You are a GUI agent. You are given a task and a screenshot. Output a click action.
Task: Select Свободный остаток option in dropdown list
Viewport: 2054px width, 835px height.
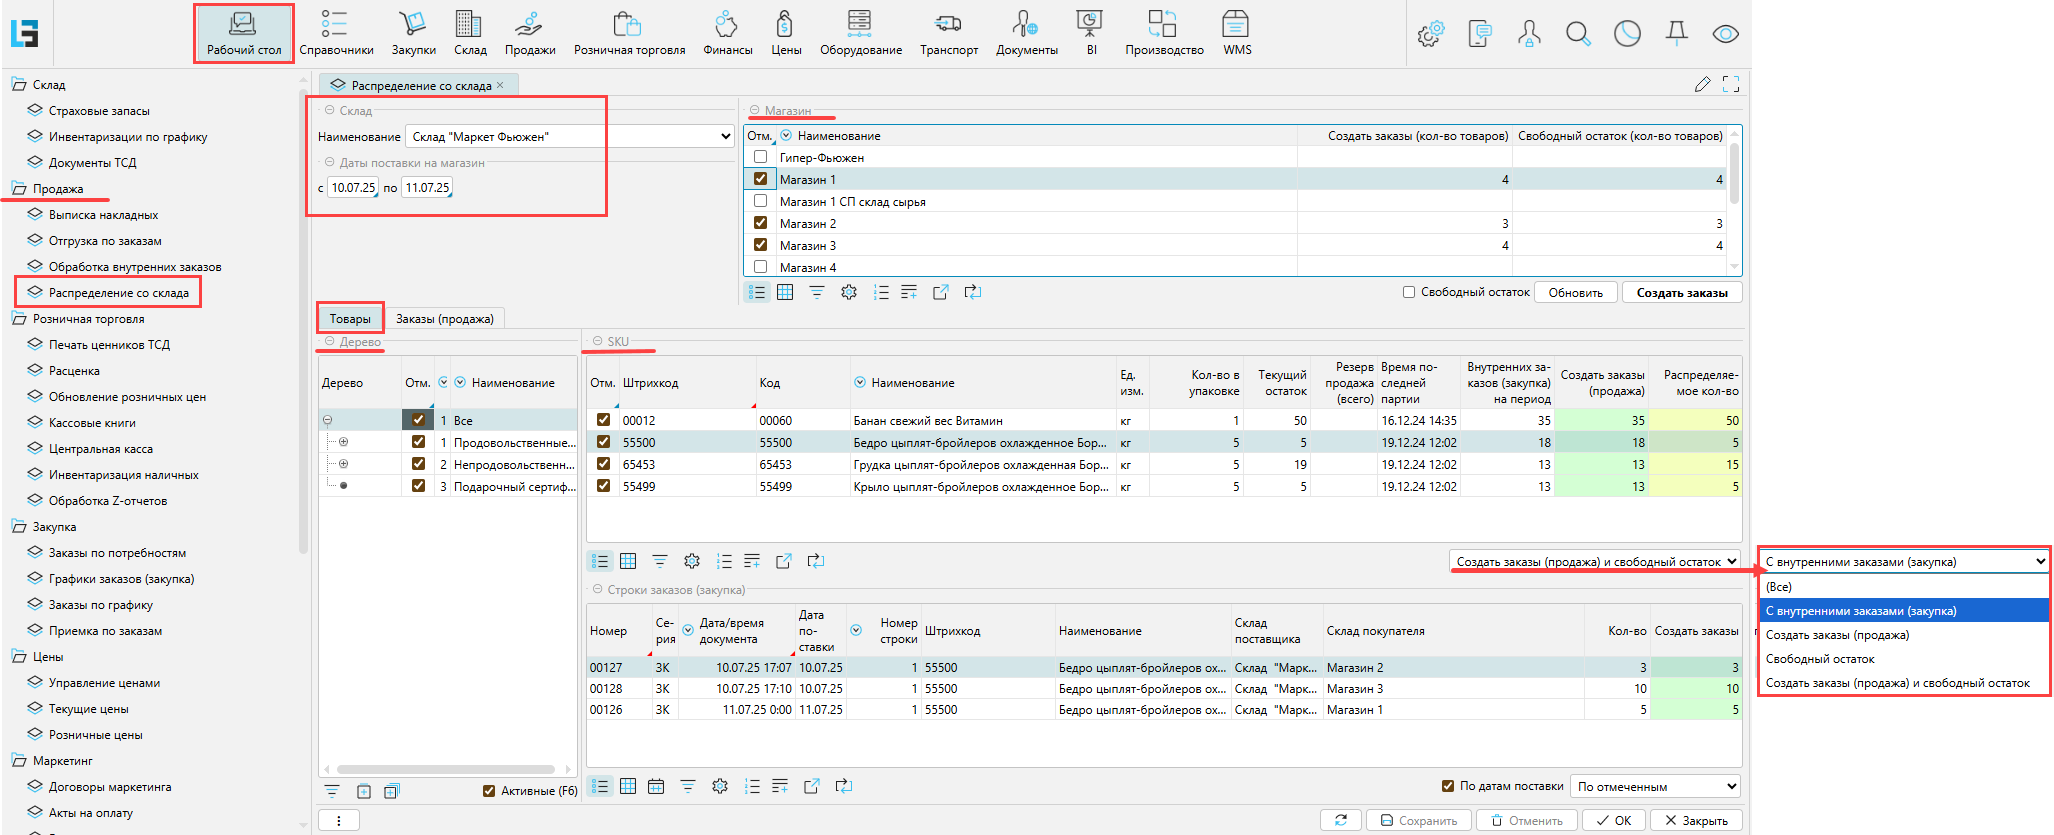pyautogui.click(x=1820, y=659)
